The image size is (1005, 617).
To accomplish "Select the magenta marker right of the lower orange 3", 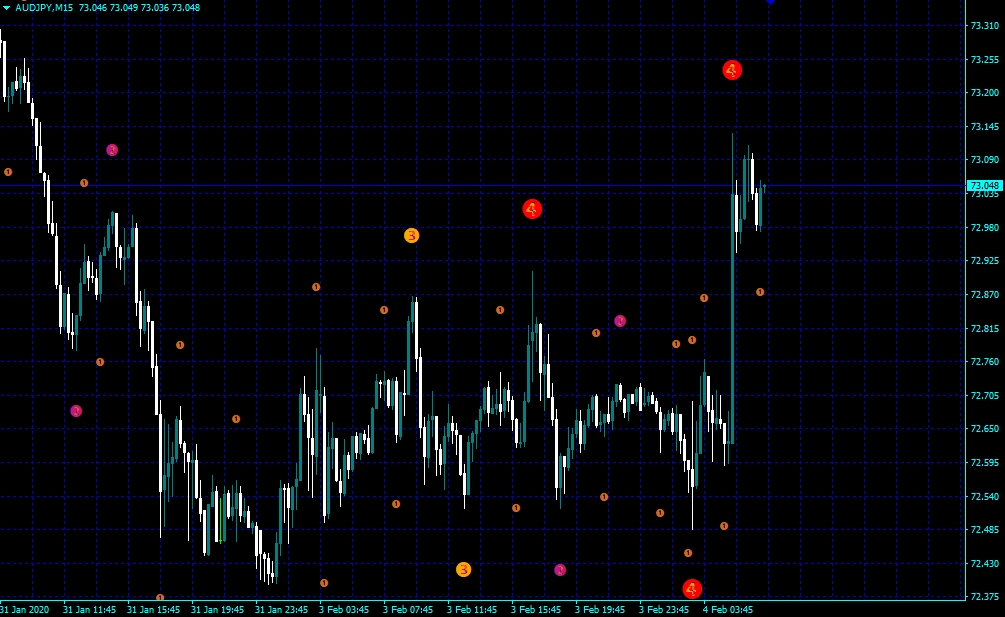I will click(x=560, y=570).
